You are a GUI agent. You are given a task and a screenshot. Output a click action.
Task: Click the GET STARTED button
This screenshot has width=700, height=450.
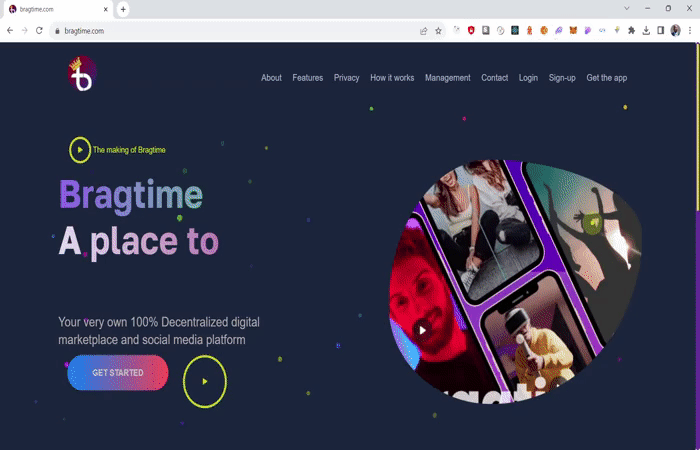coord(118,373)
